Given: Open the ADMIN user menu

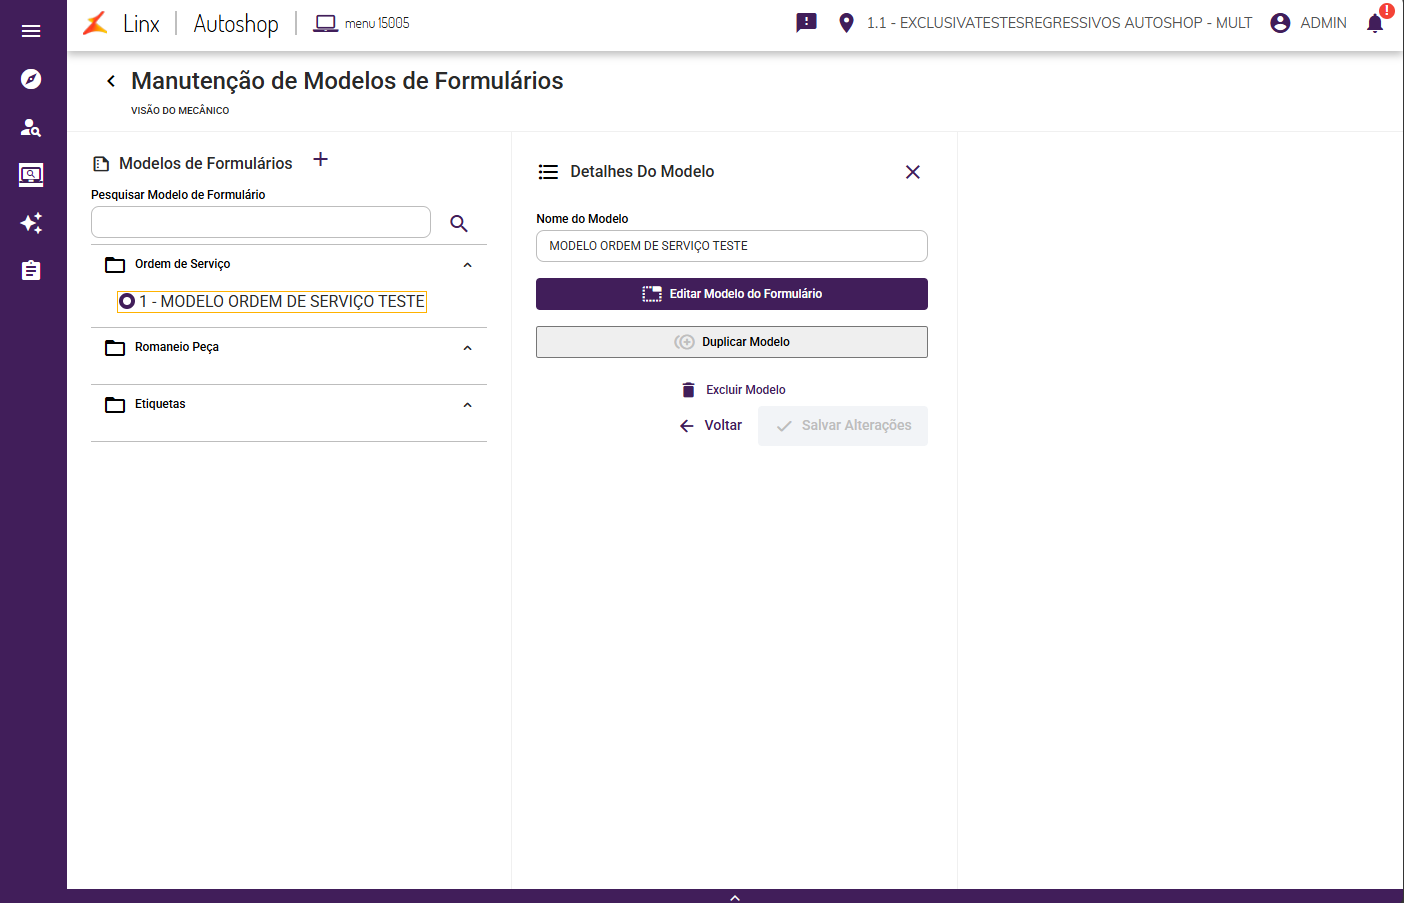Looking at the screenshot, I should [x=1308, y=23].
